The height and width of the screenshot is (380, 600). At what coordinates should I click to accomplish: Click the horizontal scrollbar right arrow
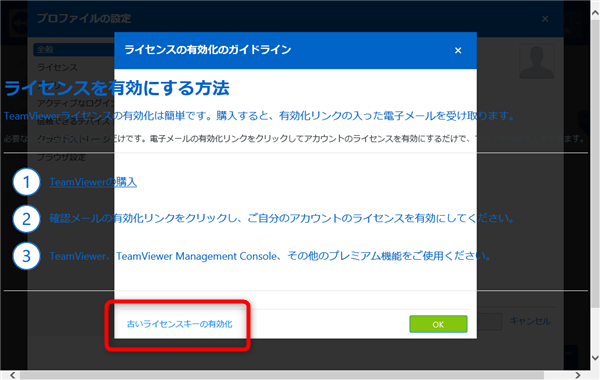point(578,375)
